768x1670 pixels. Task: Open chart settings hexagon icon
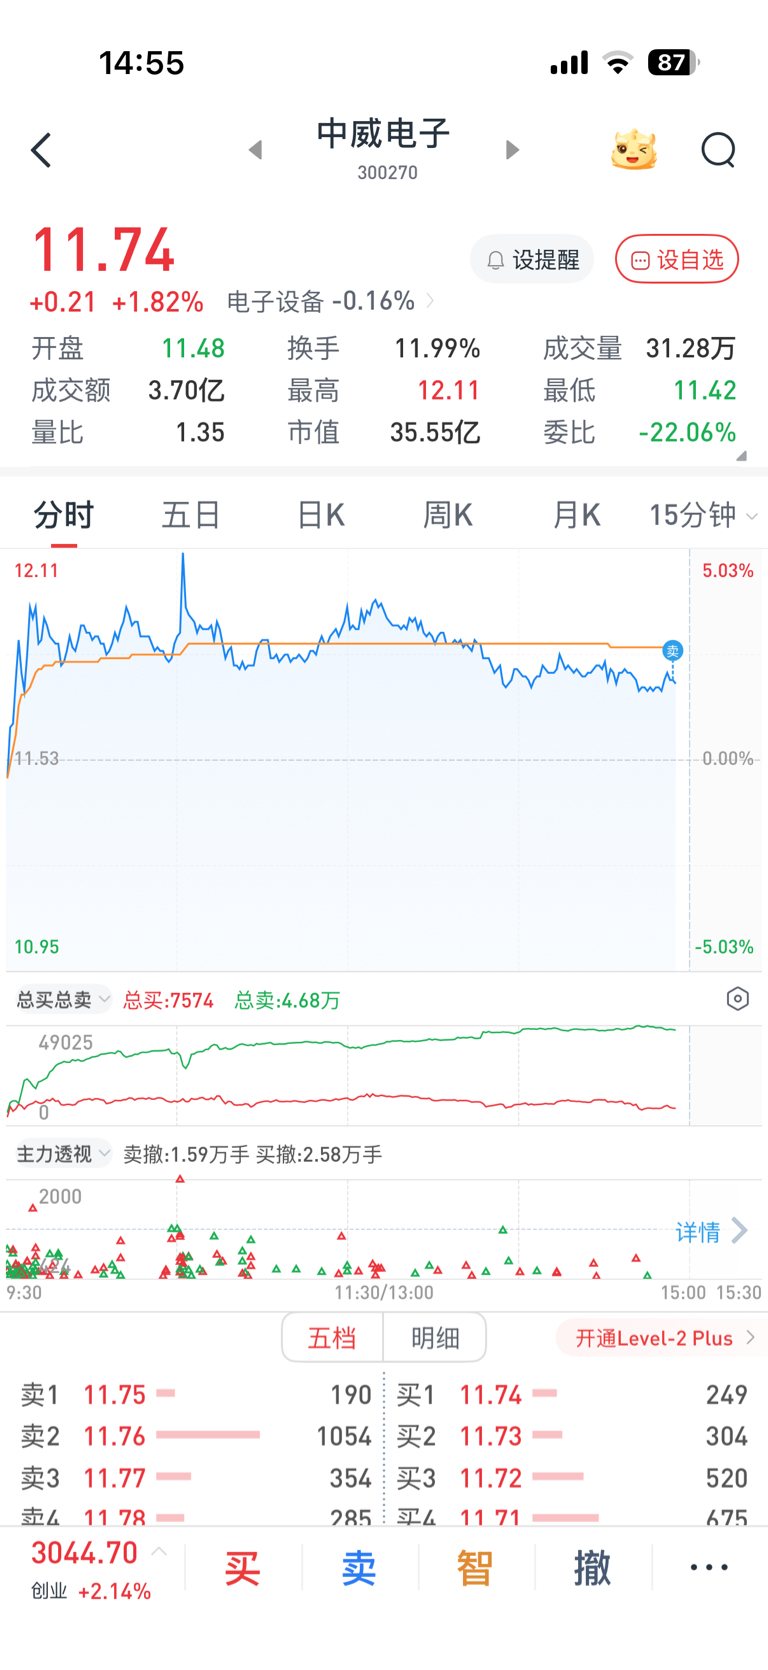(x=737, y=999)
